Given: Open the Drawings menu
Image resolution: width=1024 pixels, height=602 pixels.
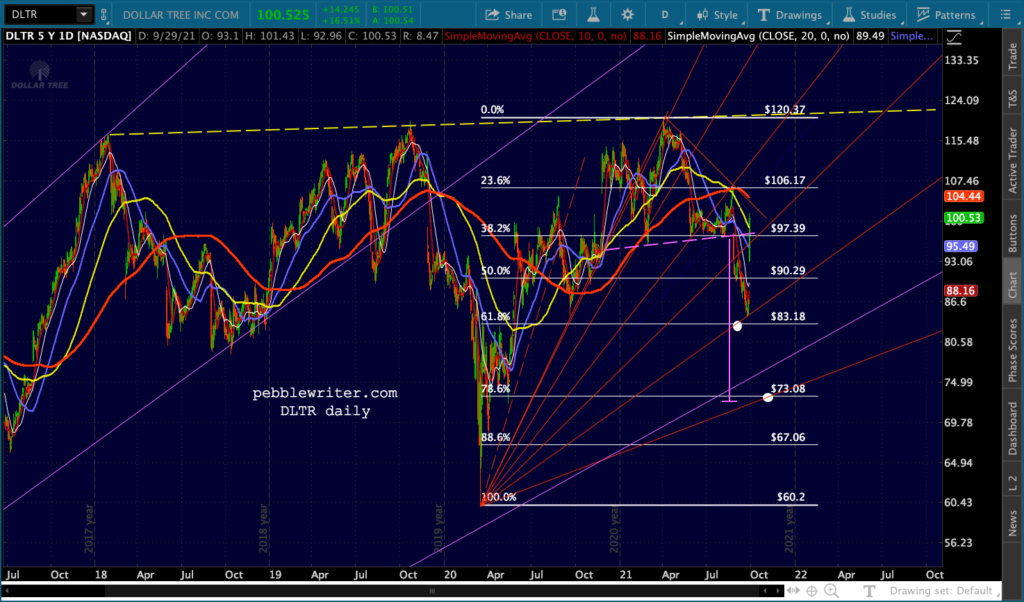Looking at the screenshot, I should pos(790,14).
